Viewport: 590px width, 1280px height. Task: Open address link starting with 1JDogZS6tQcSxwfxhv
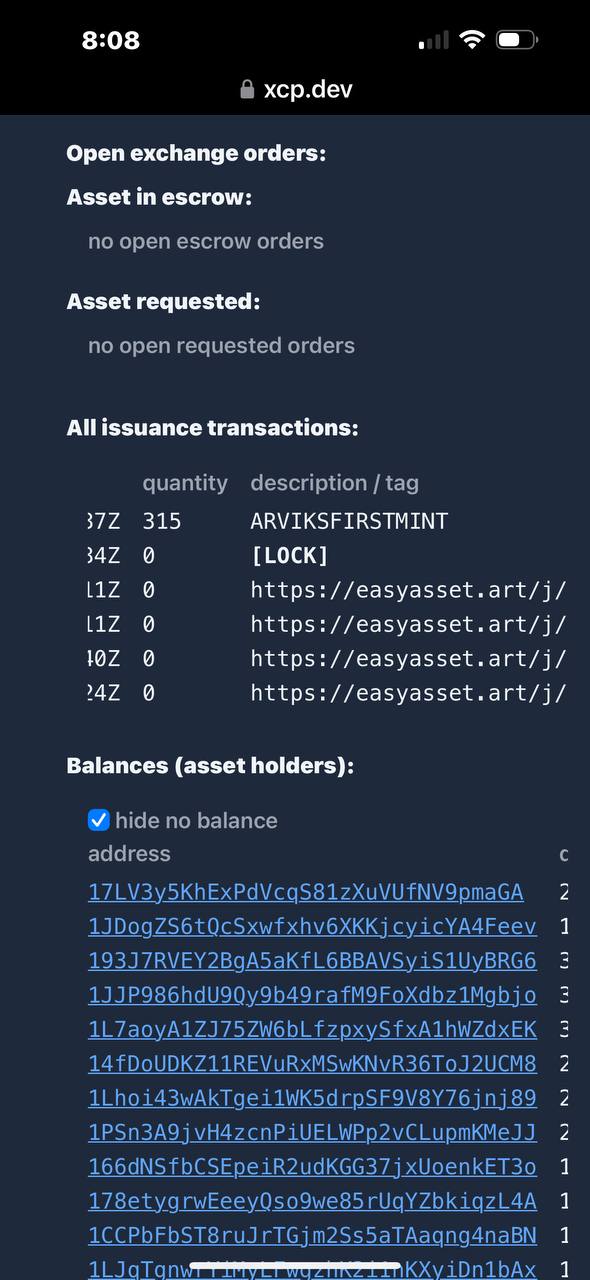[312, 926]
